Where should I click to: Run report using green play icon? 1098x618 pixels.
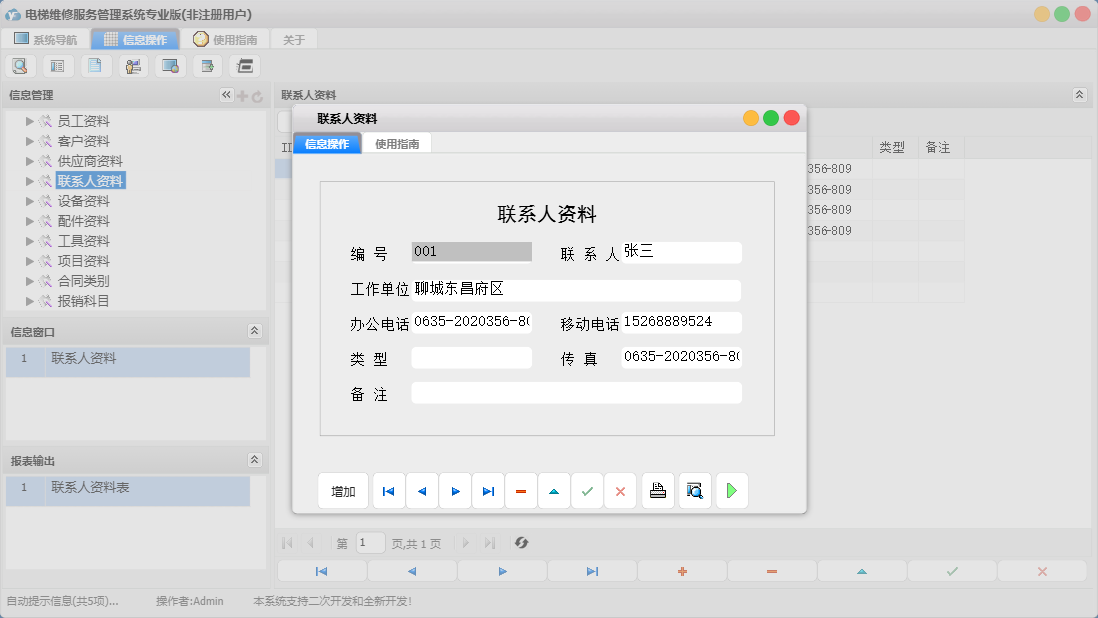[731, 490]
